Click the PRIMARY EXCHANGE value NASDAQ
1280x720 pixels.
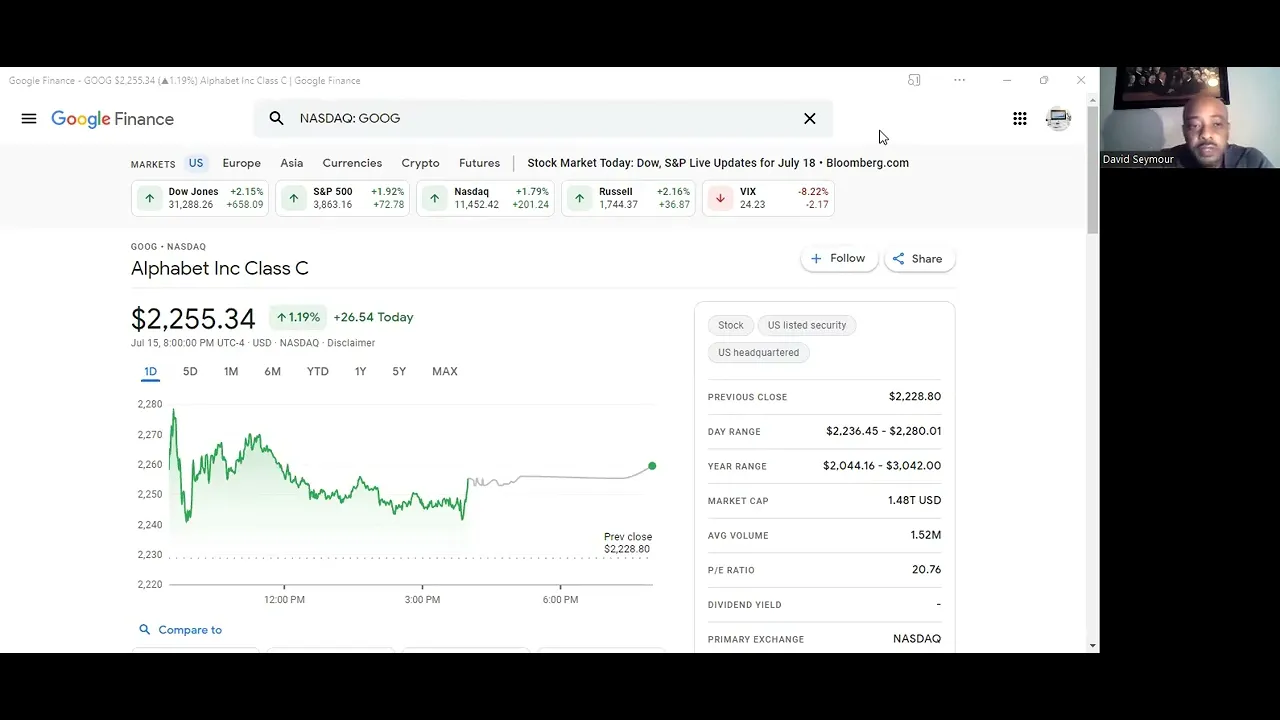[917, 638]
